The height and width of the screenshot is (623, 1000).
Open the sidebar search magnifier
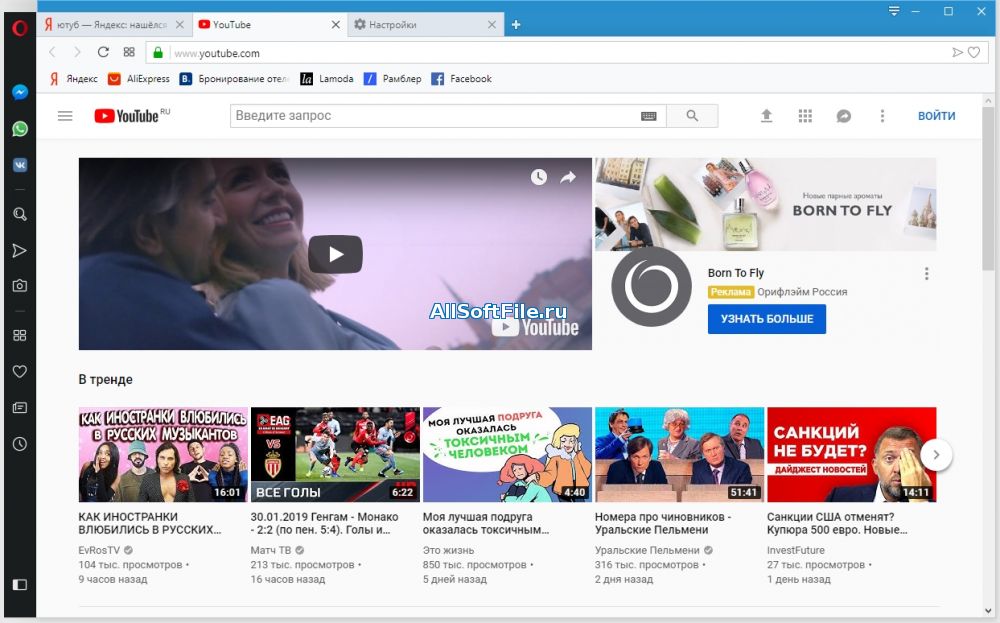pos(20,214)
